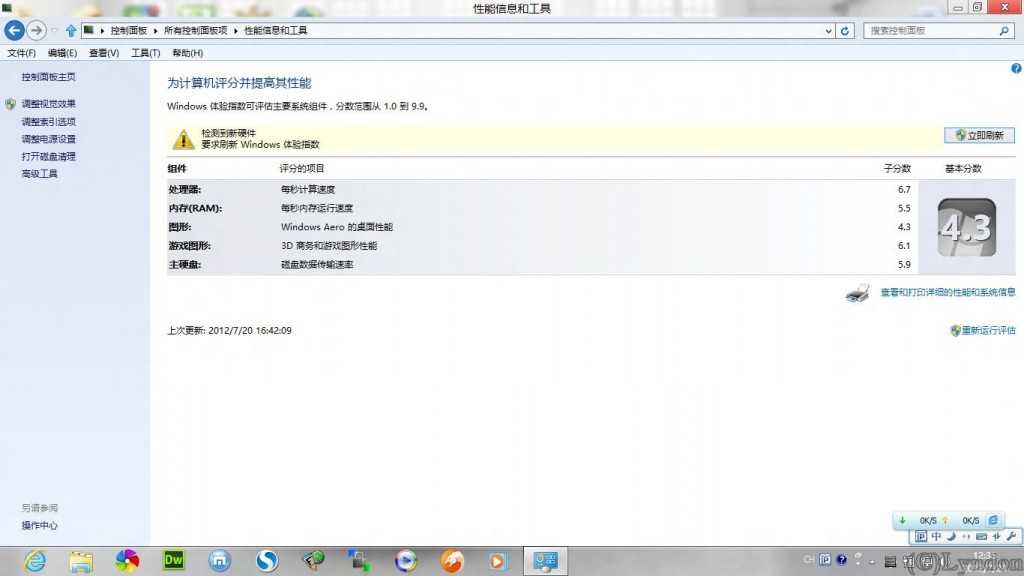The image size is (1024, 576).
Task: Click the printer icon for detailed report
Action: point(857,293)
